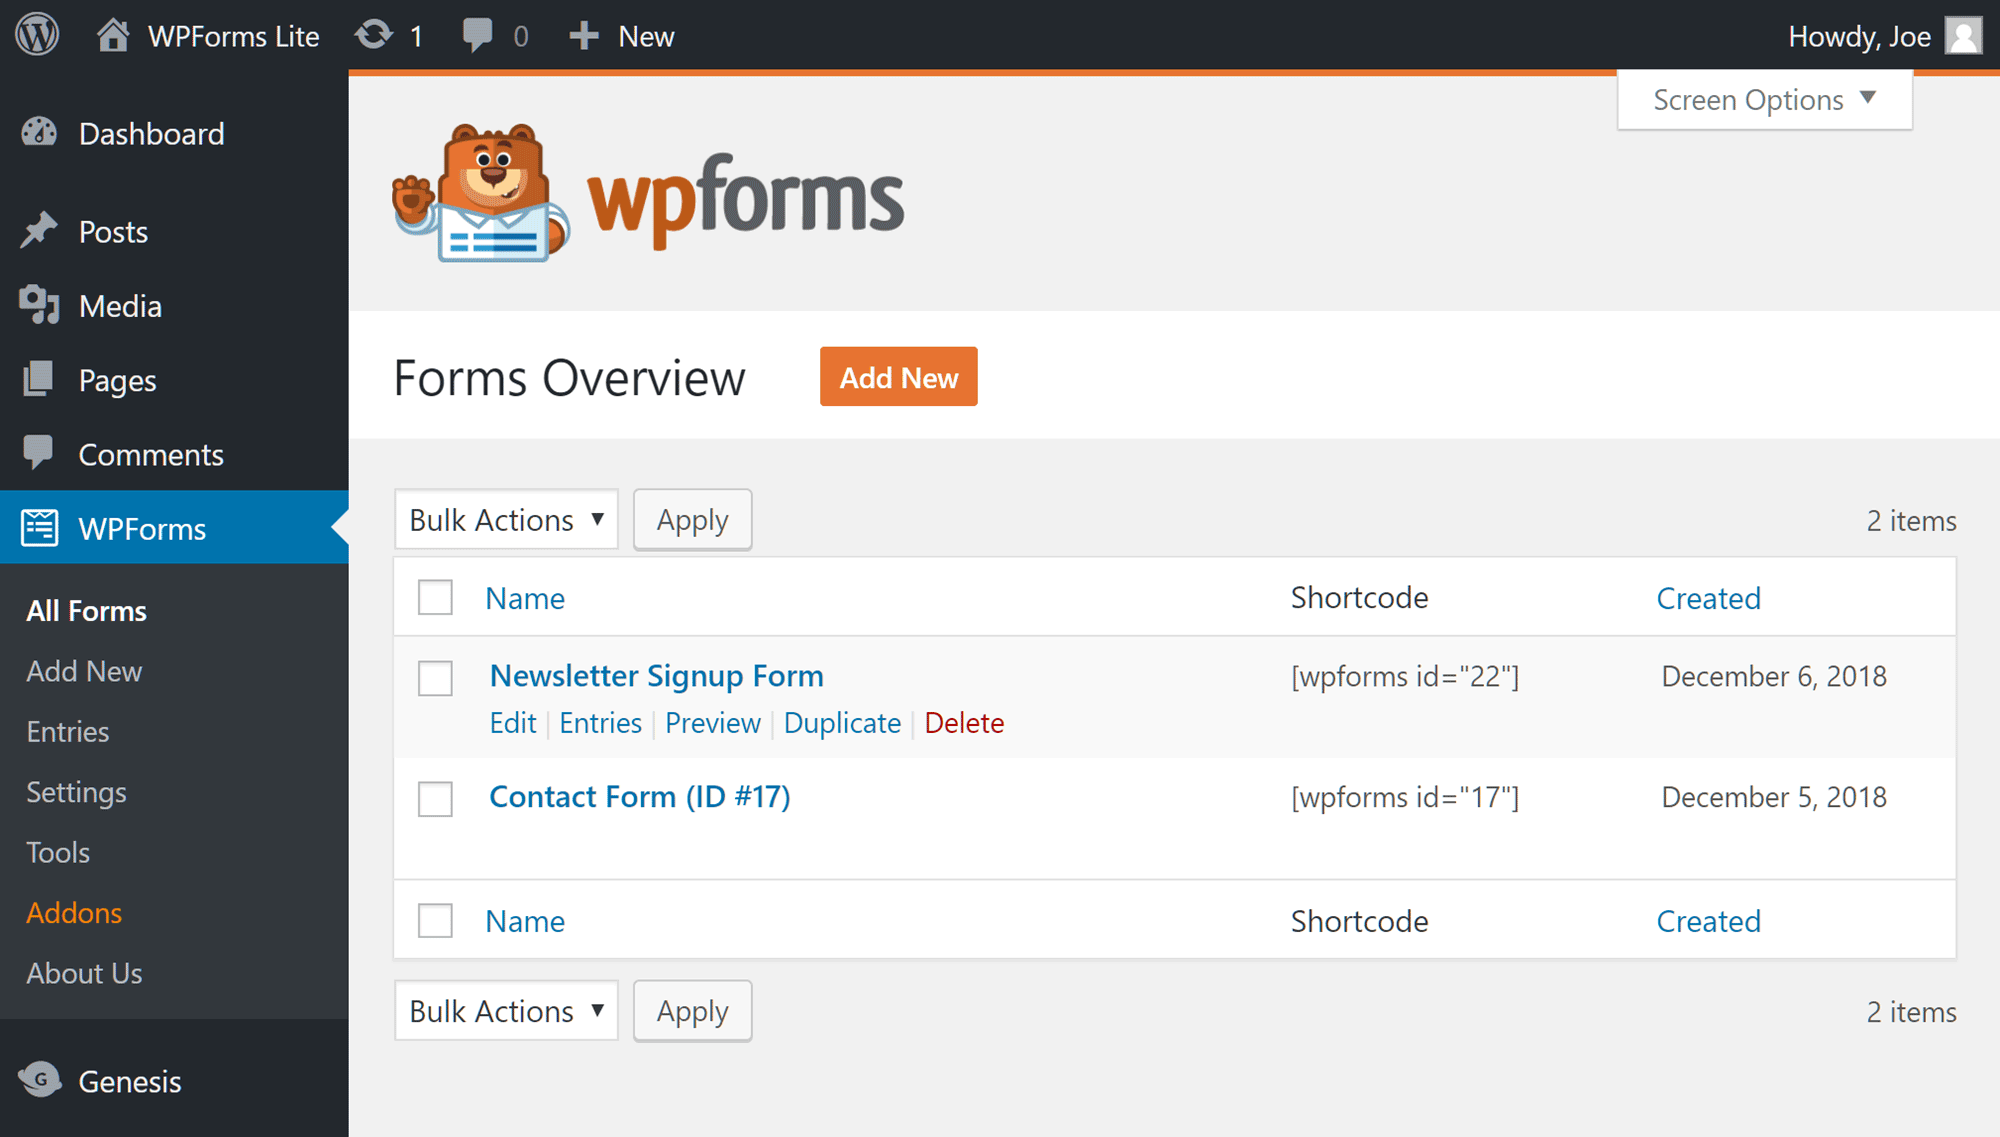Click Delete link on Newsletter Signup Form

(964, 721)
